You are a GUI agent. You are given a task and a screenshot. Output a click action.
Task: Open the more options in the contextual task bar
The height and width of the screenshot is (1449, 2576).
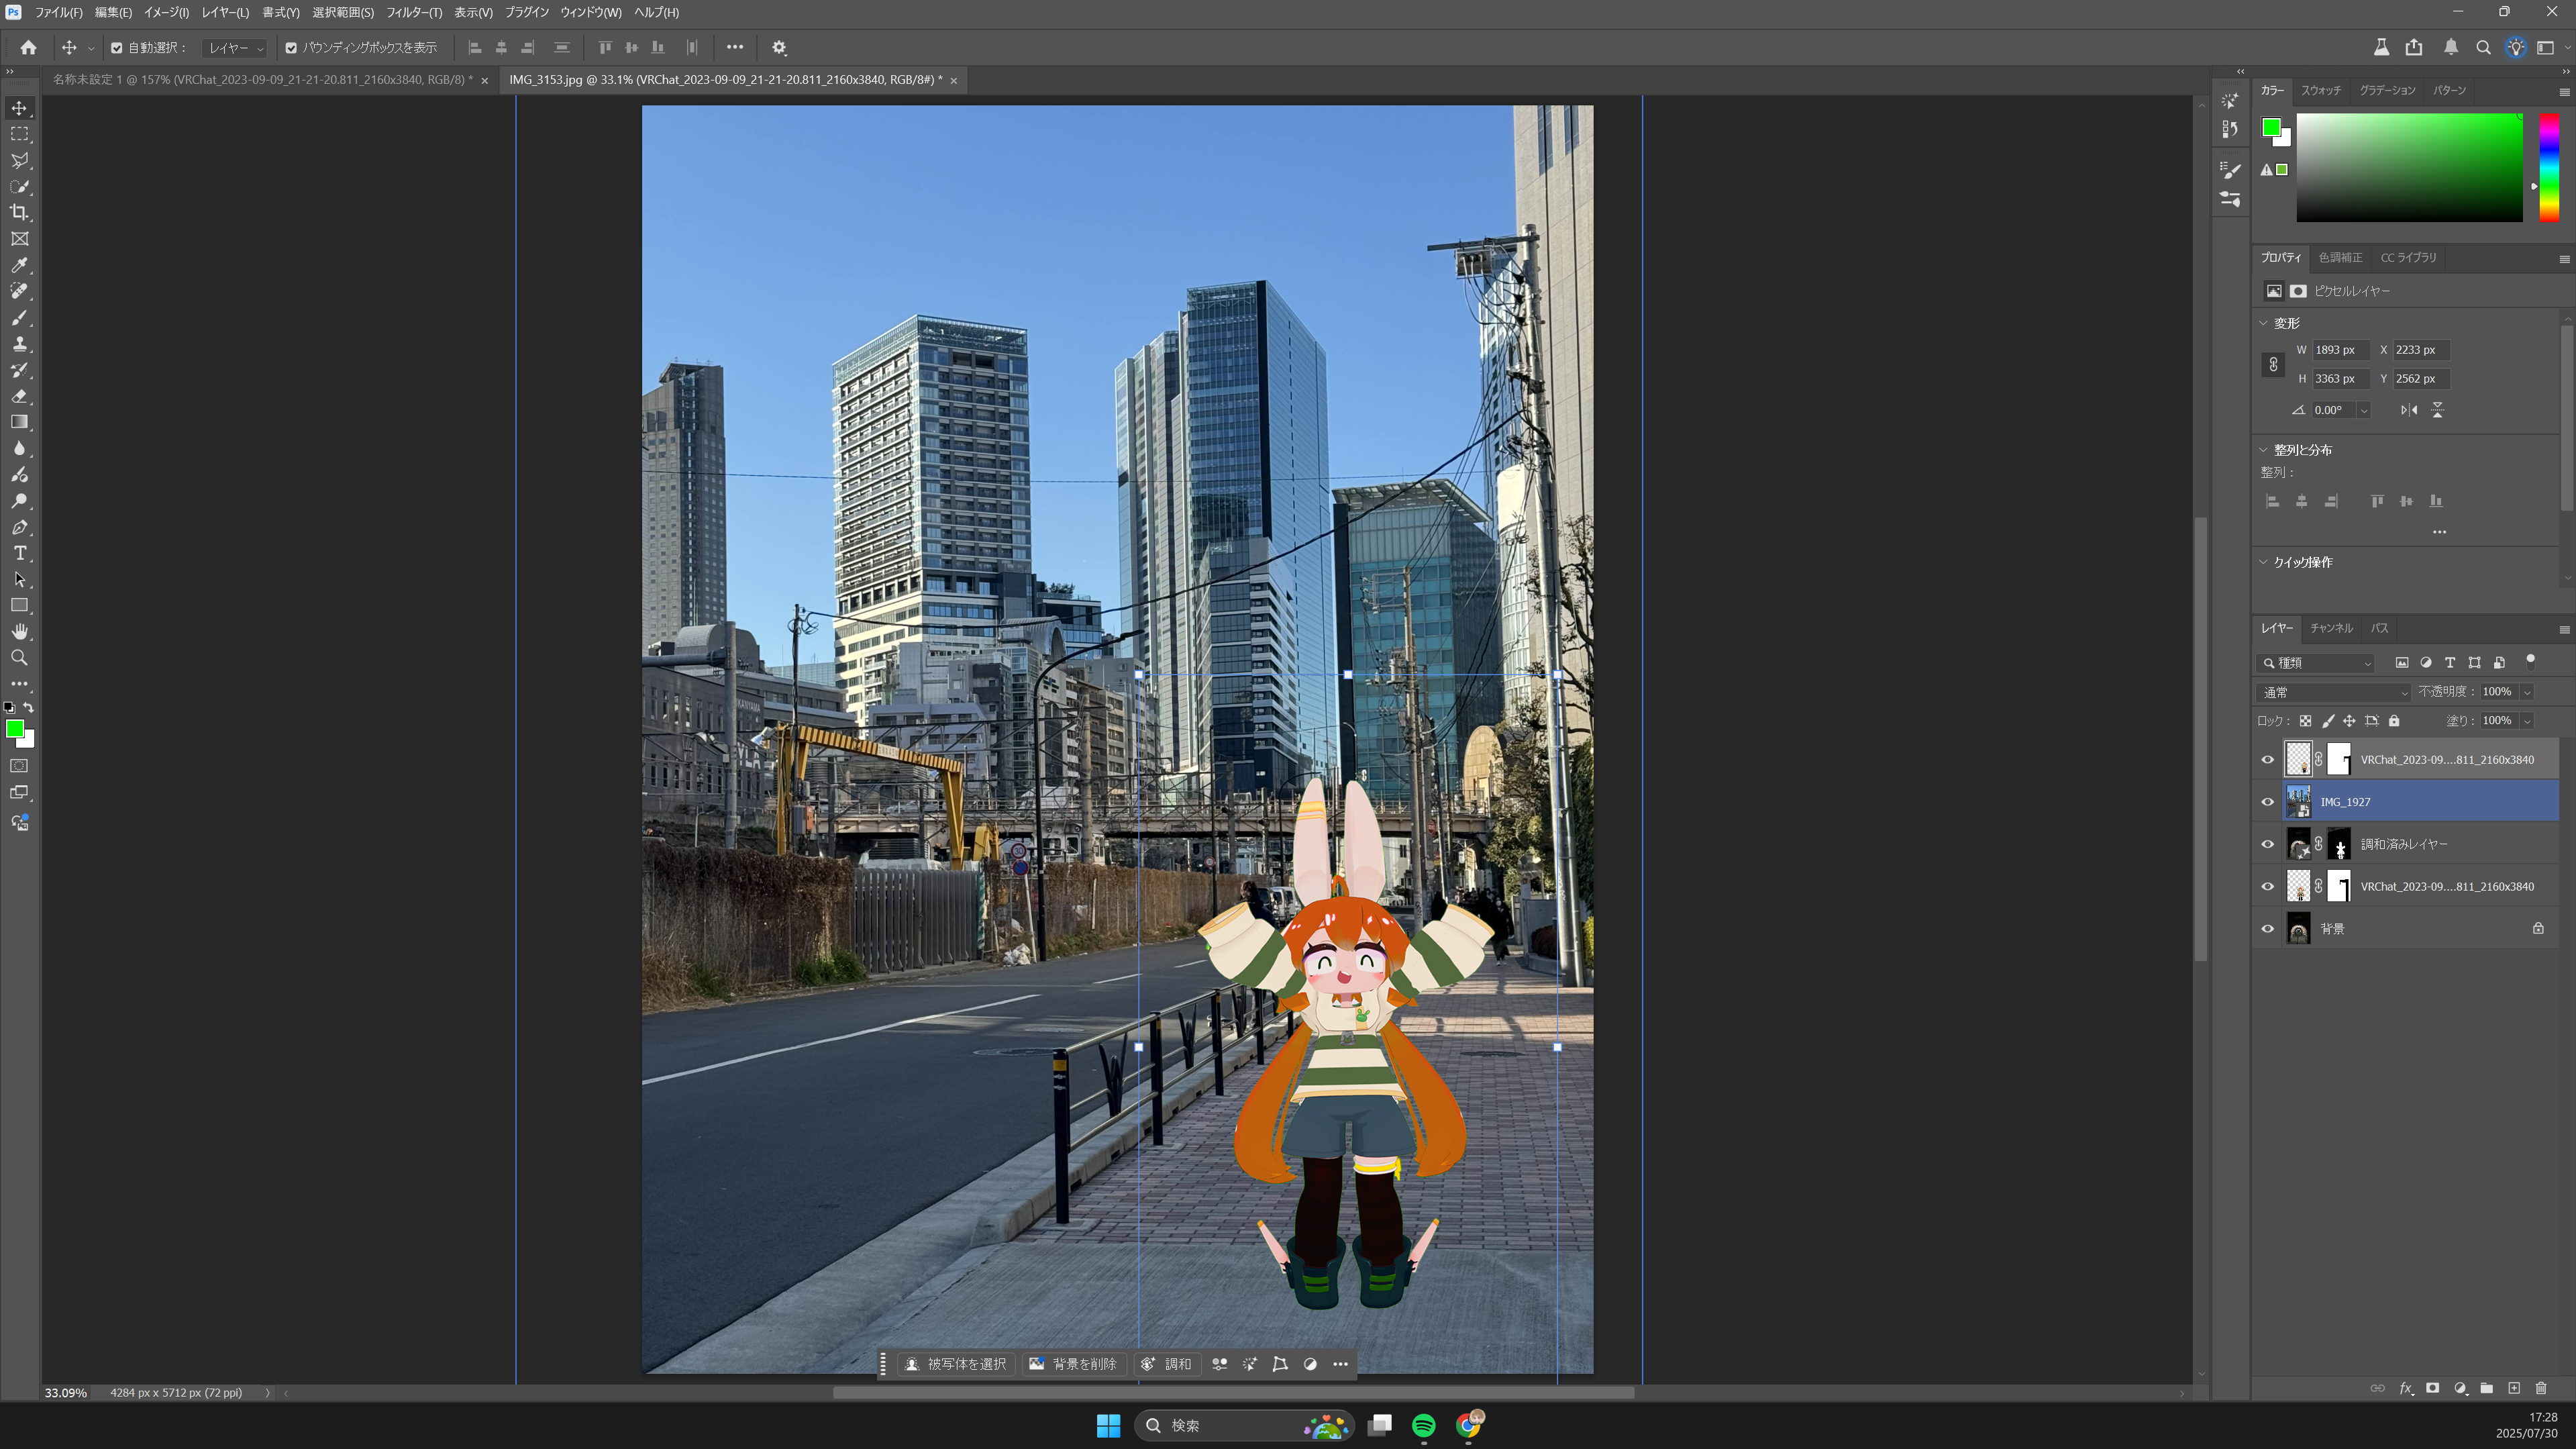1340,1364
